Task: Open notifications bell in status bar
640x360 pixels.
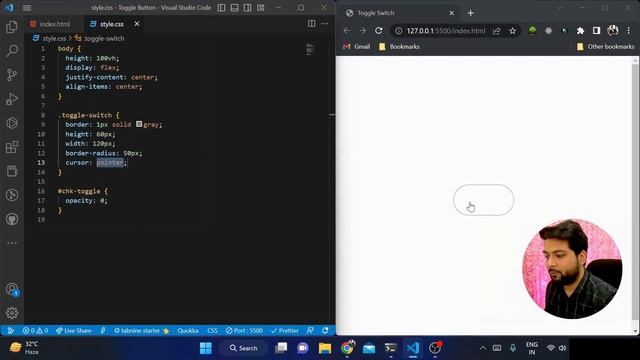Action: click(x=325, y=331)
